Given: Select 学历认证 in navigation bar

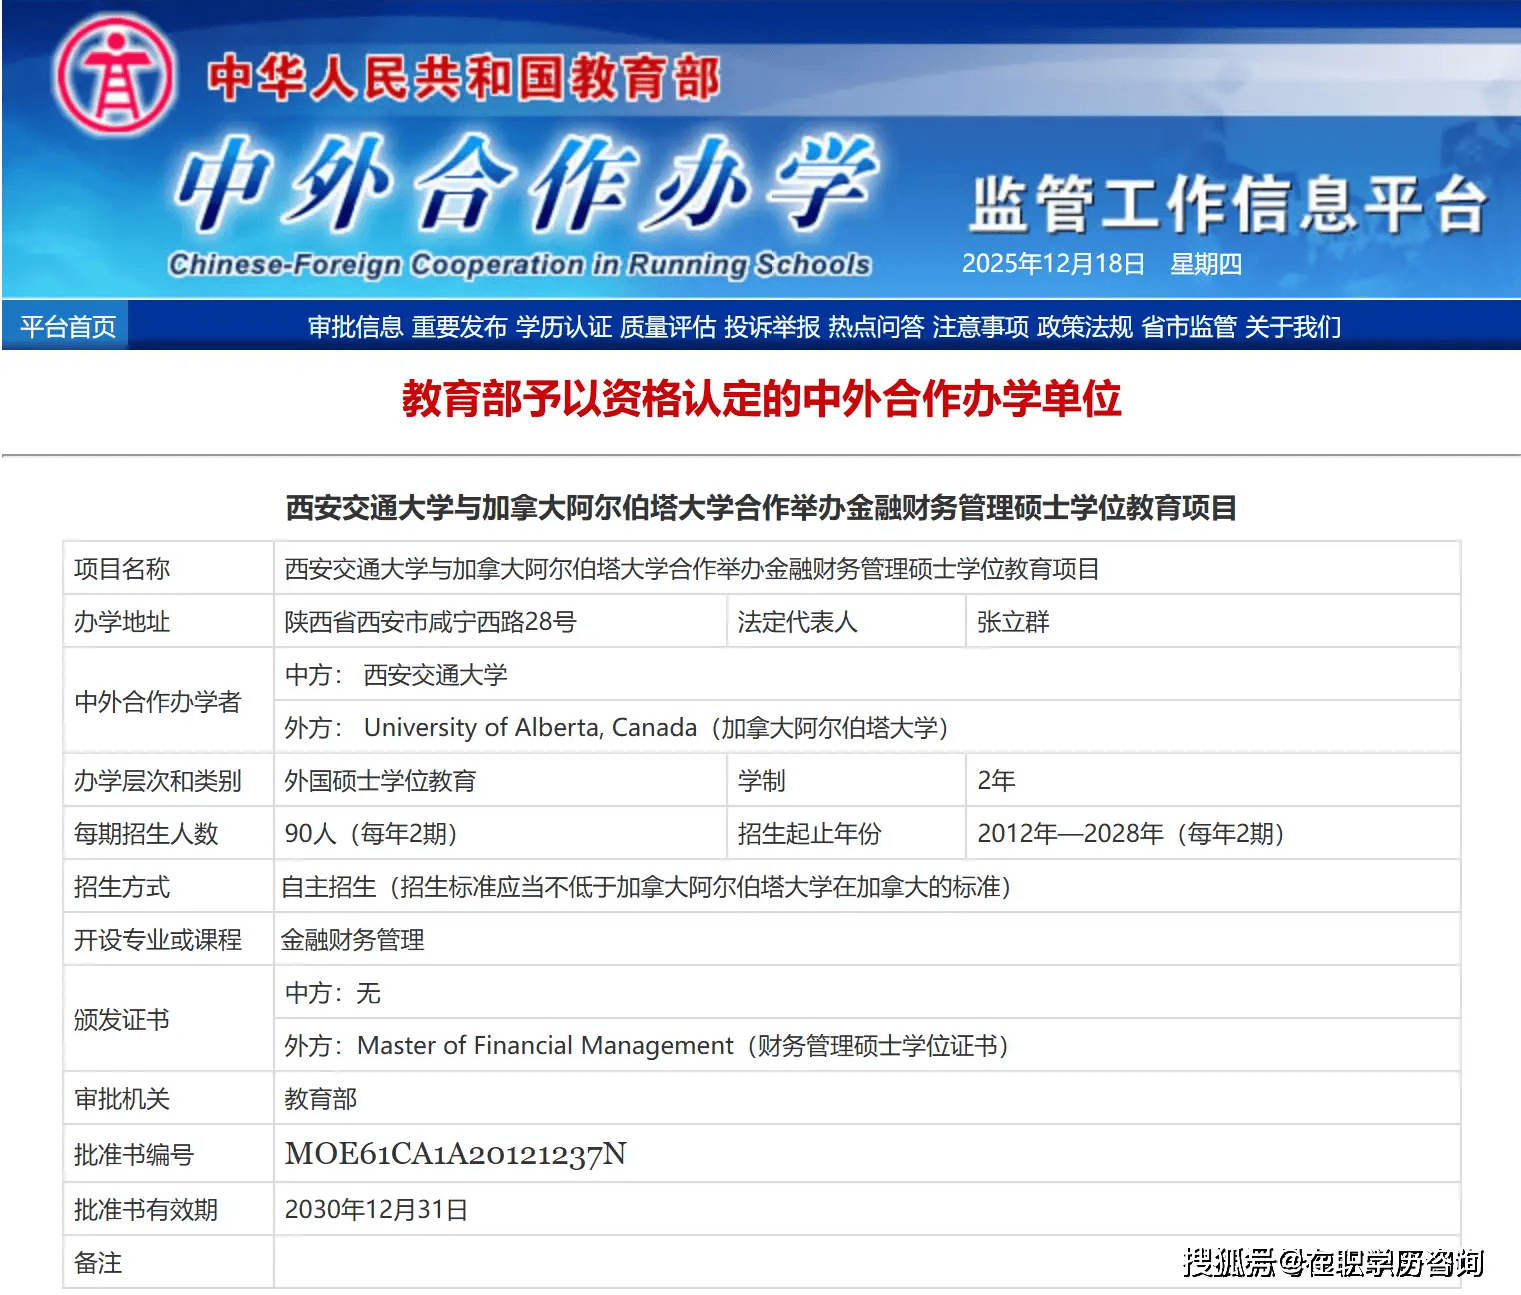Looking at the screenshot, I should coord(563,327).
